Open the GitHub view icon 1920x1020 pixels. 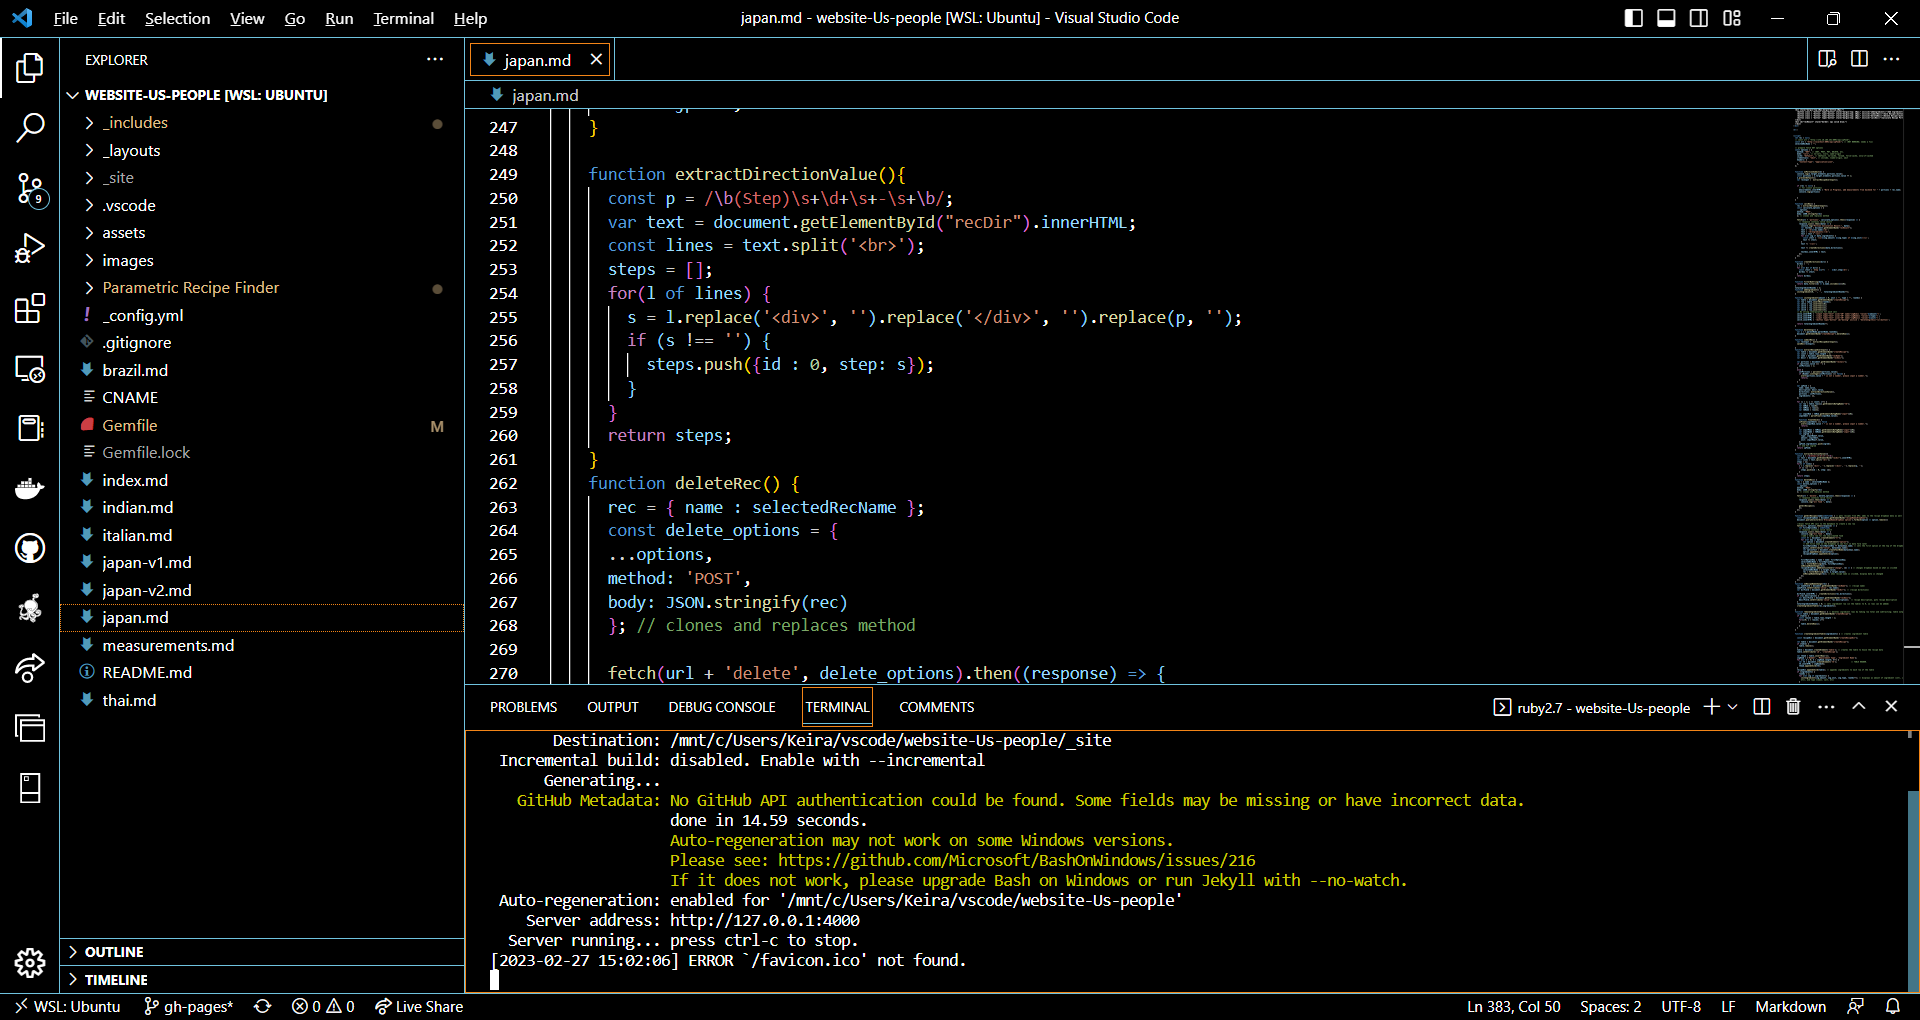pyautogui.click(x=30, y=548)
